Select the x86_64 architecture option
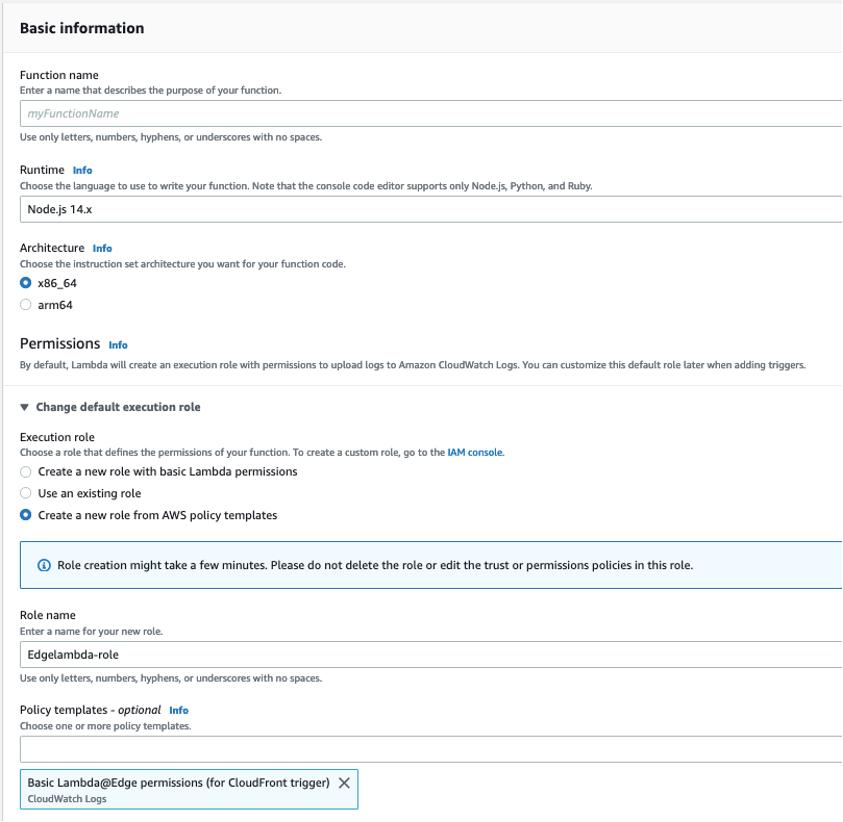 click(x=25, y=282)
